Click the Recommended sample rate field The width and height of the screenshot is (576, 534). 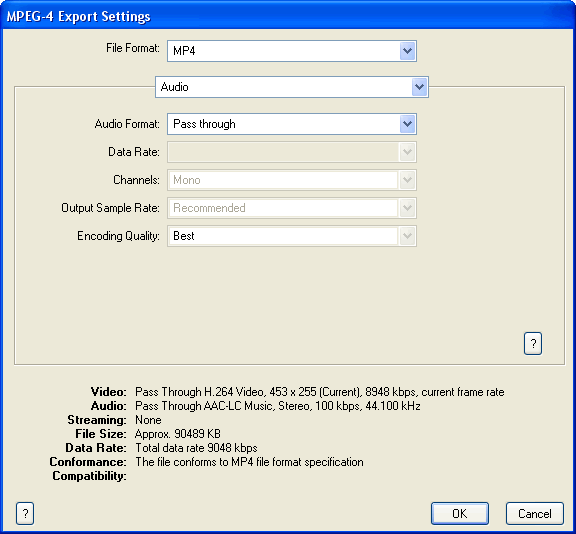pyautogui.click(x=292, y=208)
